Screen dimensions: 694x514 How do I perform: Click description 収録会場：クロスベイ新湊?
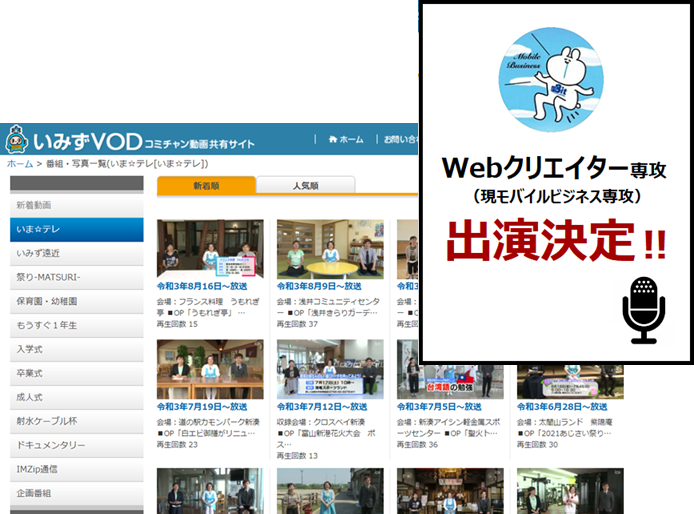(x=321, y=422)
